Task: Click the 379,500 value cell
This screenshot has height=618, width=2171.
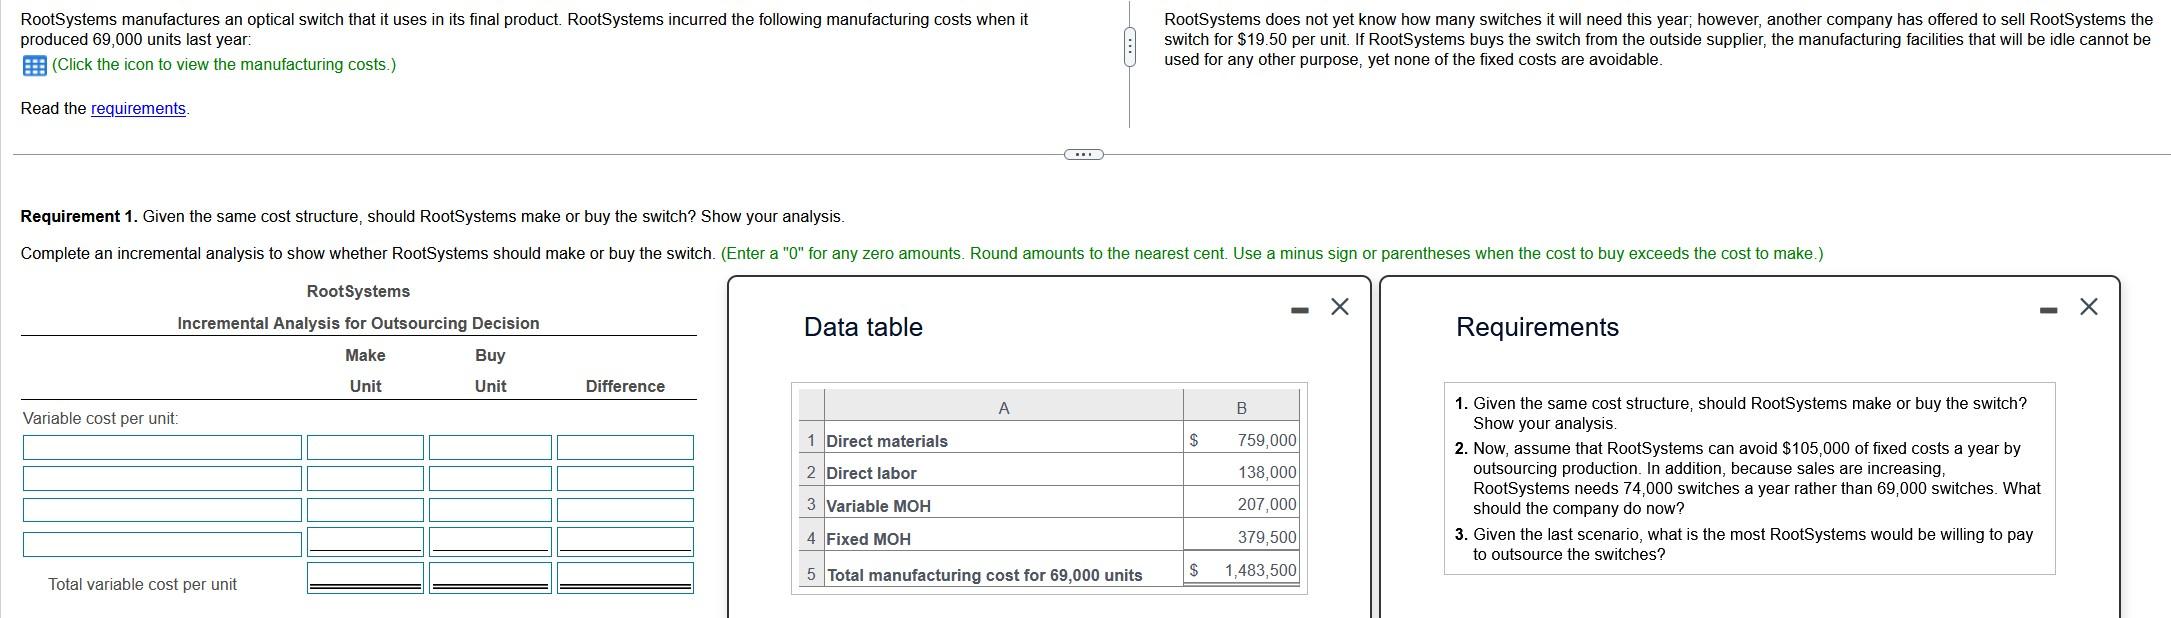Action: [1242, 538]
